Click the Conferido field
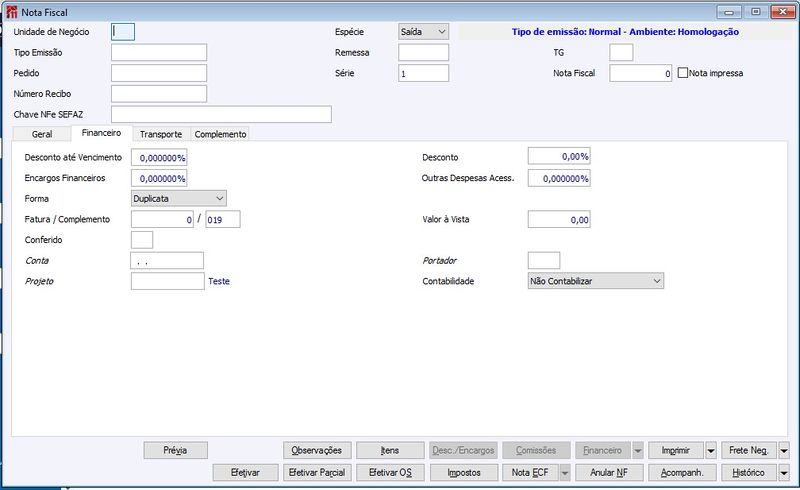800x490 pixels. pos(142,240)
